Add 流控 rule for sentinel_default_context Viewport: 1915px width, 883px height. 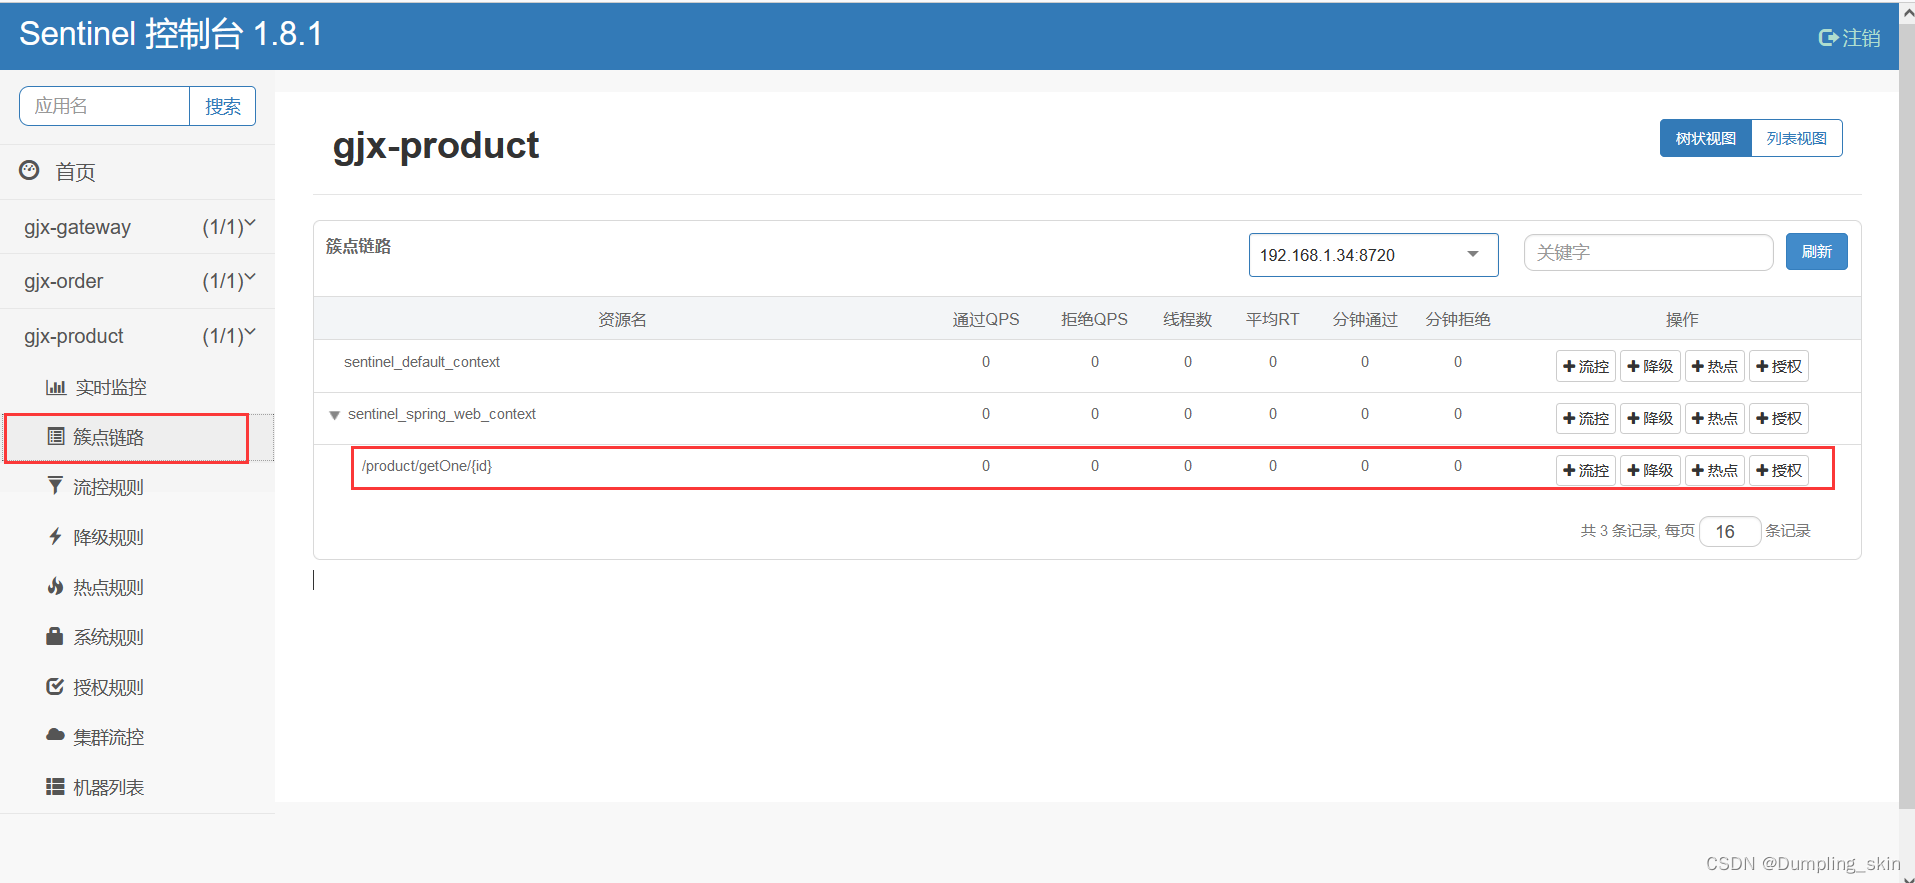pos(1586,366)
